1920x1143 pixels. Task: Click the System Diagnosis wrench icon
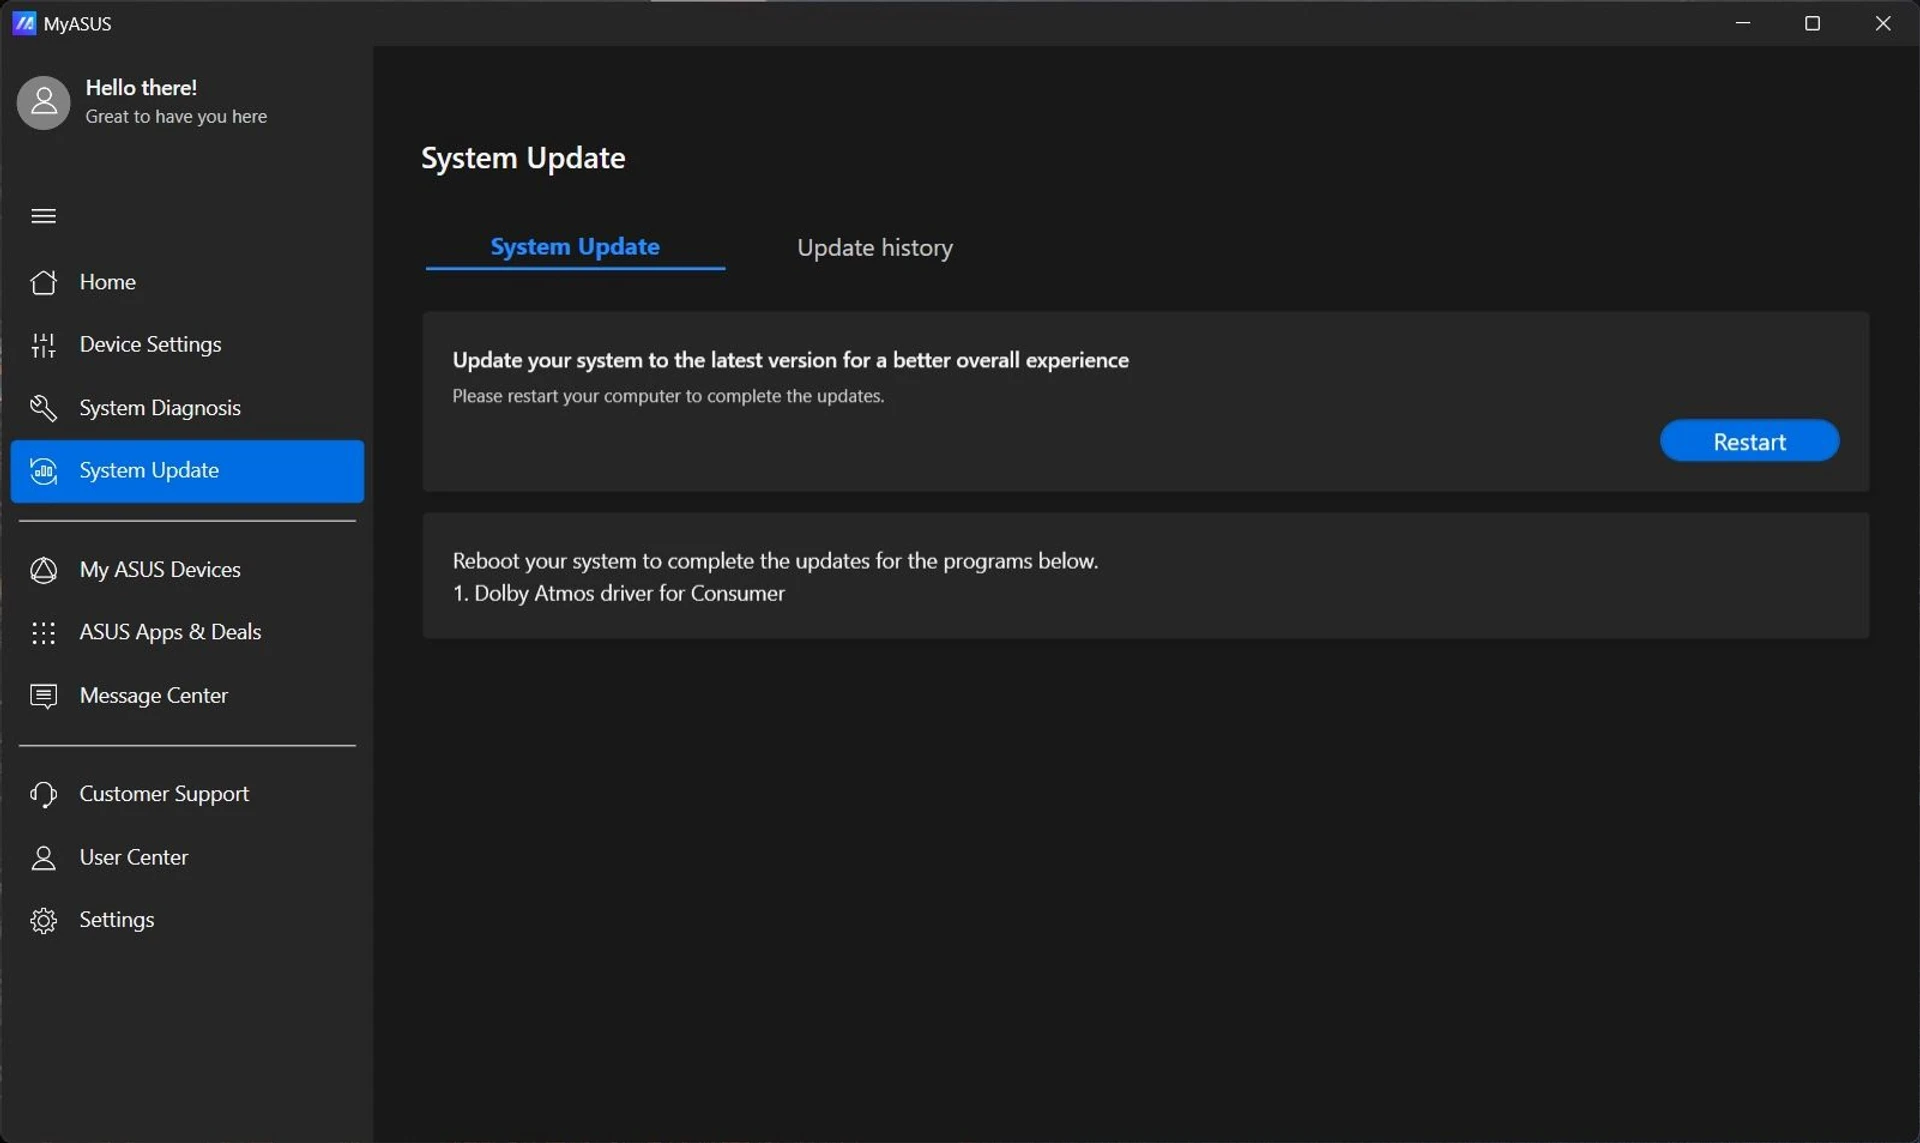pyautogui.click(x=43, y=408)
